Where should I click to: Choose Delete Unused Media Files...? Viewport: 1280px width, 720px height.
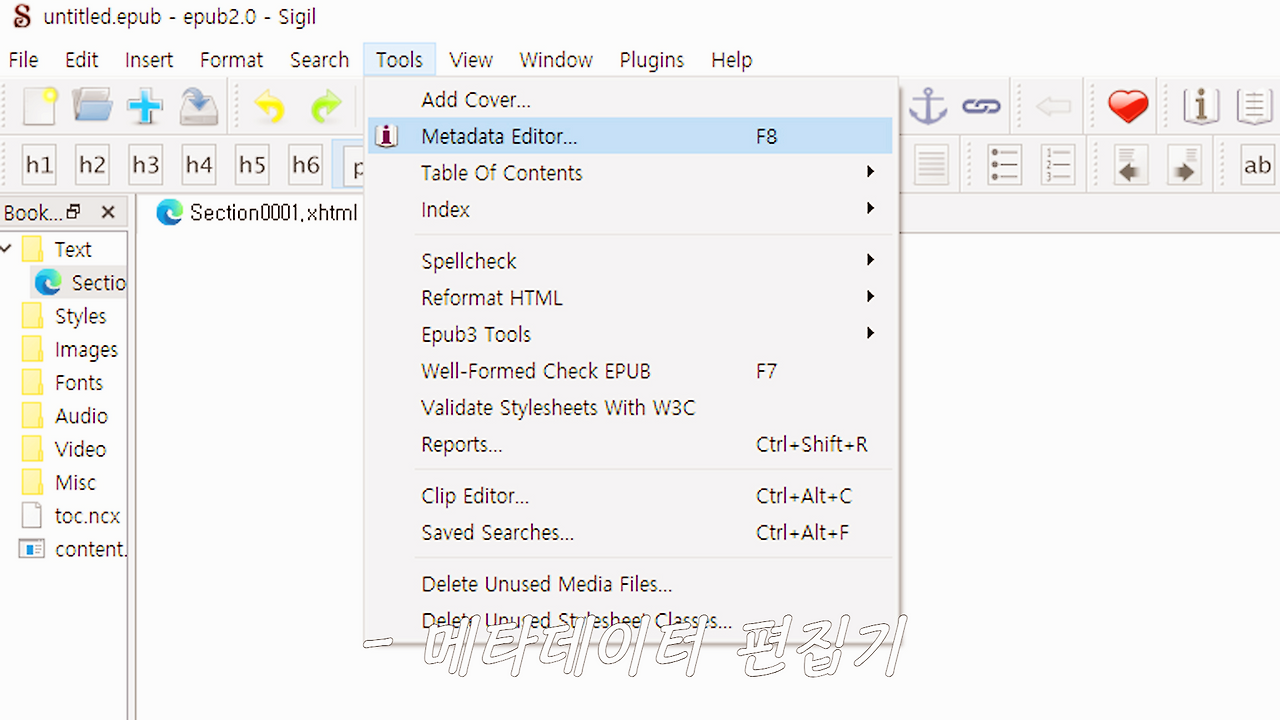[x=630, y=584]
